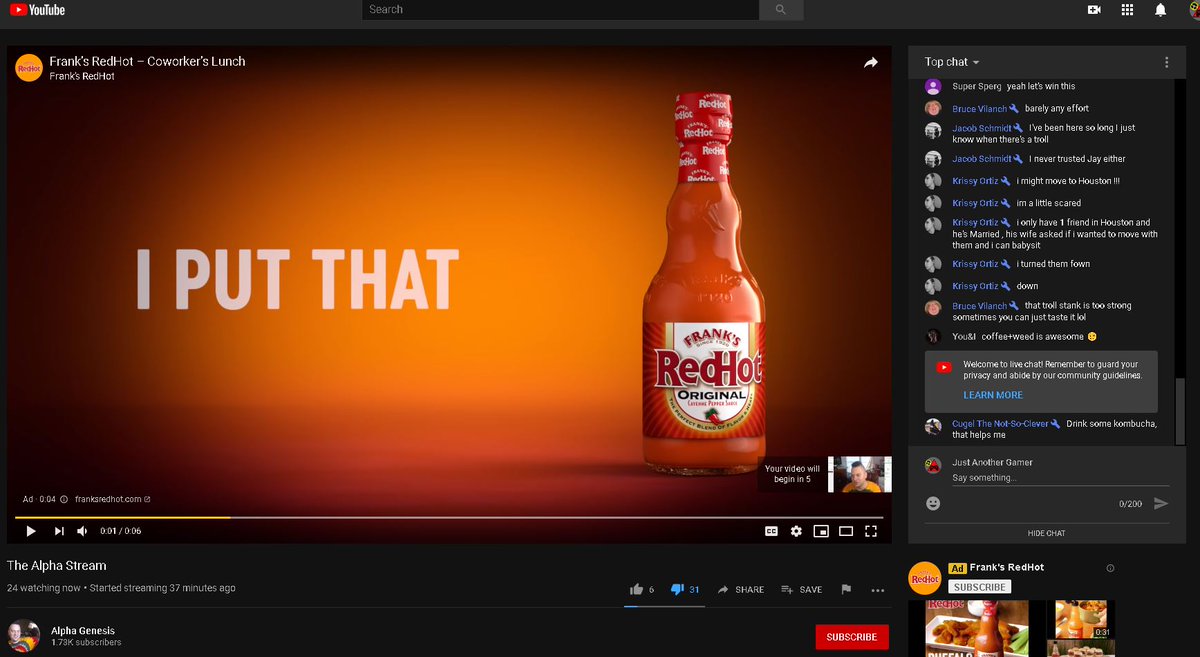Report the video with the flag icon
The width and height of the screenshot is (1200, 657).
pos(846,589)
